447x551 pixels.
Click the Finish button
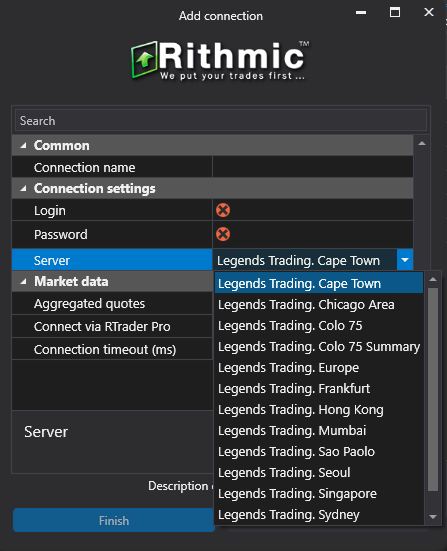(x=114, y=520)
